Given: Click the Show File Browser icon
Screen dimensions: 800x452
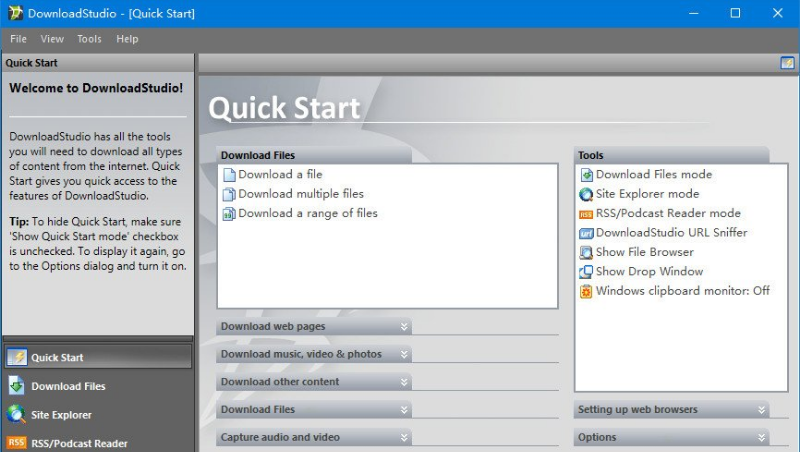Looking at the screenshot, I should click(x=586, y=253).
